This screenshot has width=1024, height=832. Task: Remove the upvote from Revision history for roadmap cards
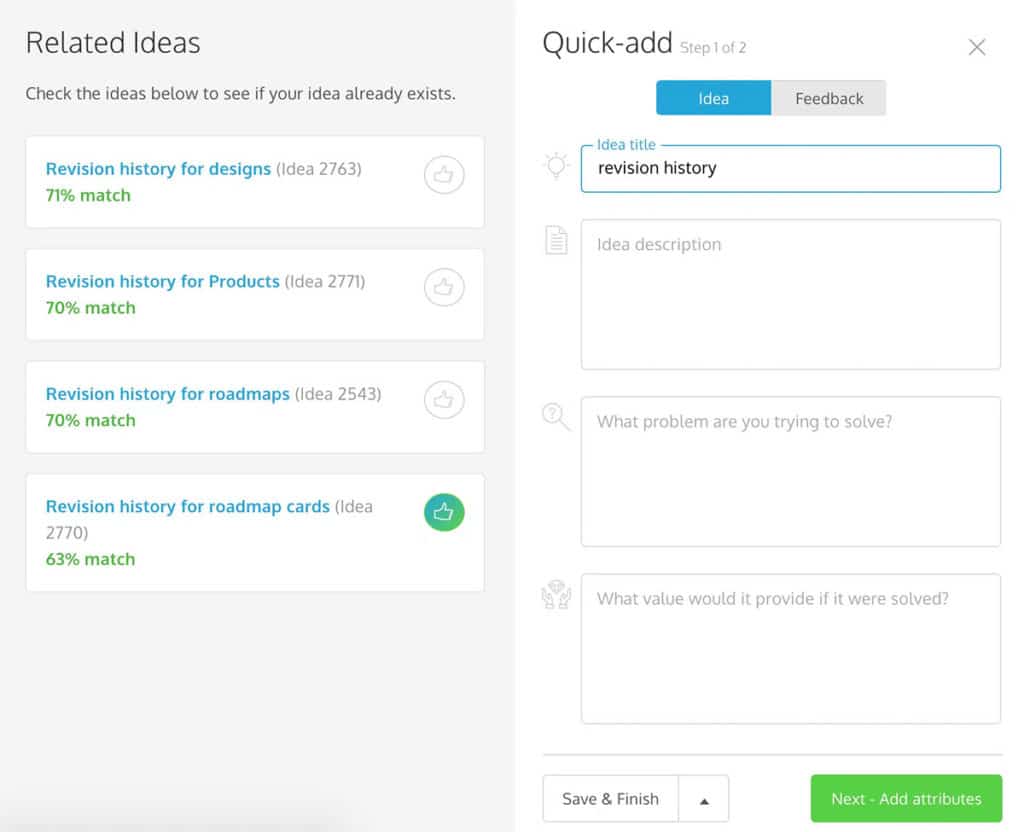443,512
